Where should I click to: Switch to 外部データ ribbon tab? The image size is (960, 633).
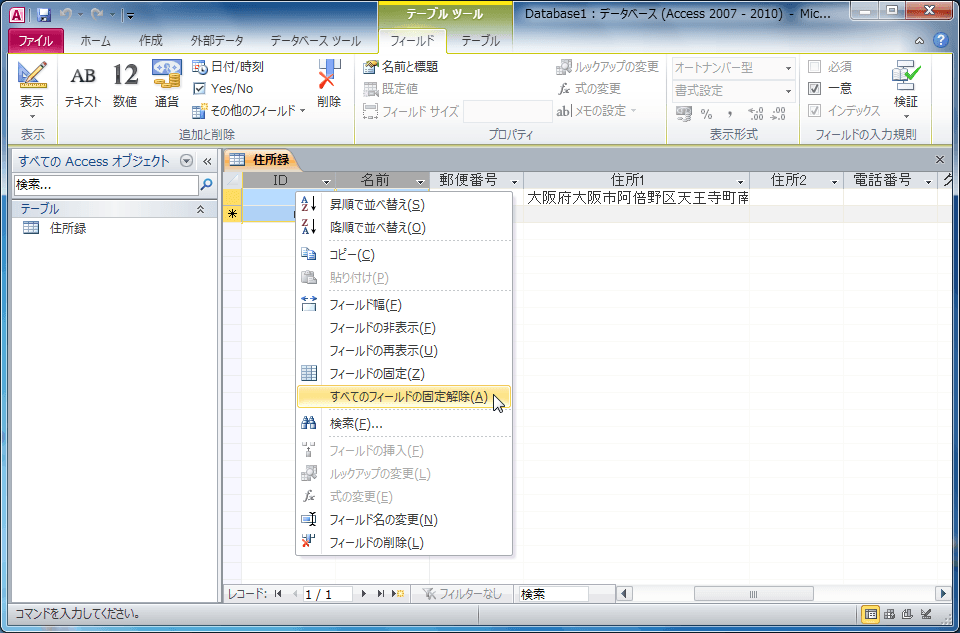[217, 41]
